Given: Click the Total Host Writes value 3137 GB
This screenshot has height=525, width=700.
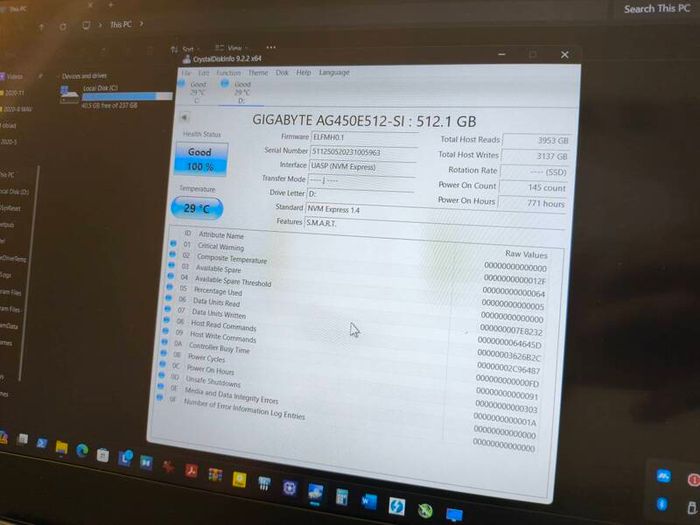Looking at the screenshot, I should click(x=536, y=156).
